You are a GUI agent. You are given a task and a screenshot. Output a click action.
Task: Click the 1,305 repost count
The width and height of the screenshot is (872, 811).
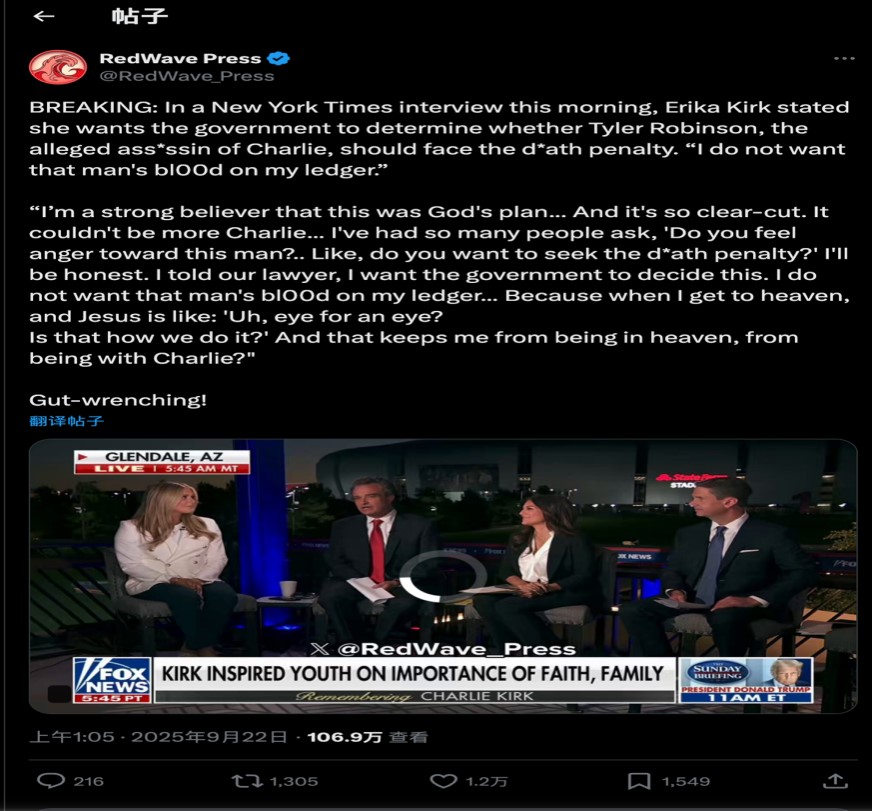click(x=294, y=782)
